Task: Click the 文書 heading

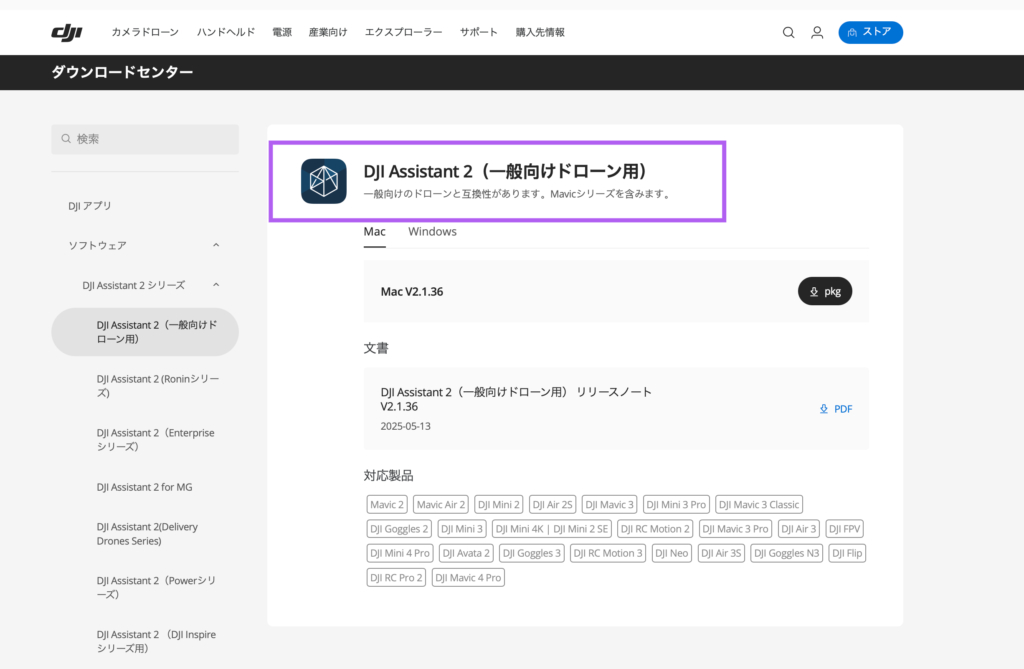Action: [376, 348]
